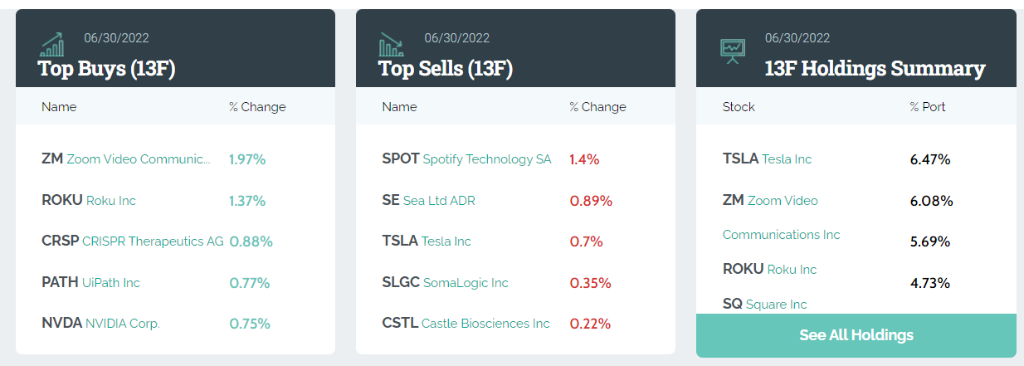Select CSTL Castle Biosciences Inc link
This screenshot has width=1024, height=366.
(466, 323)
